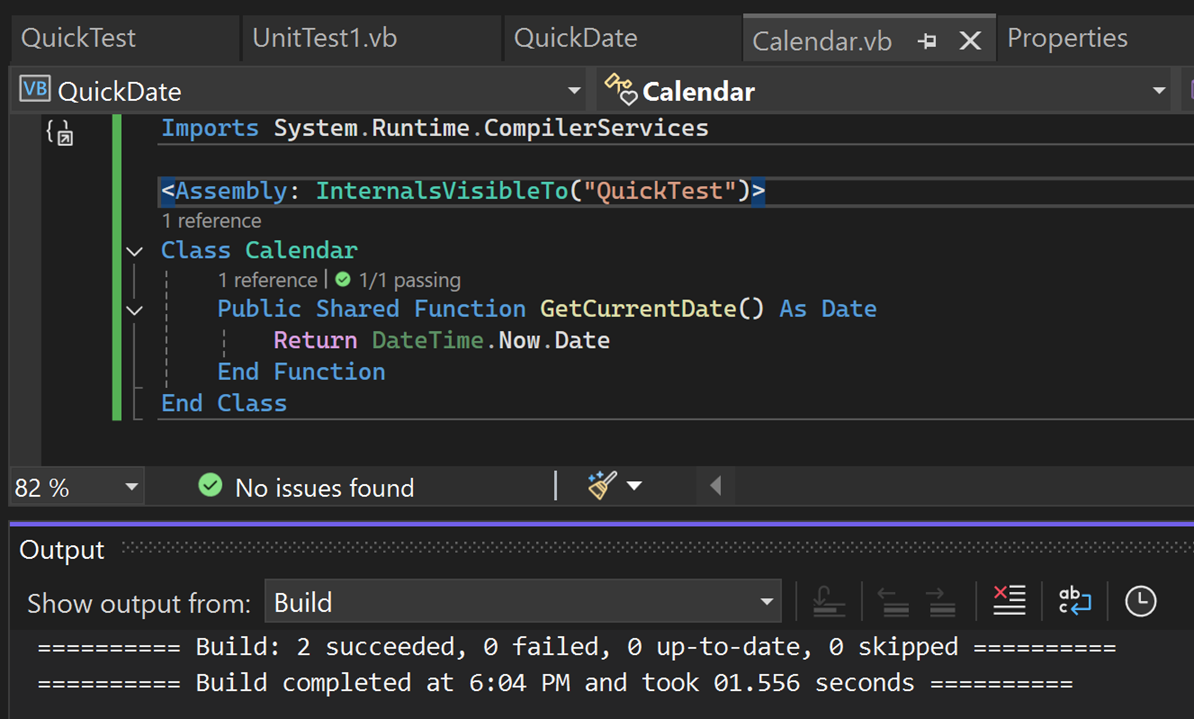Image resolution: width=1194 pixels, height=719 pixels.
Task: Clear all output in the Output window
Action: pos(1009,601)
